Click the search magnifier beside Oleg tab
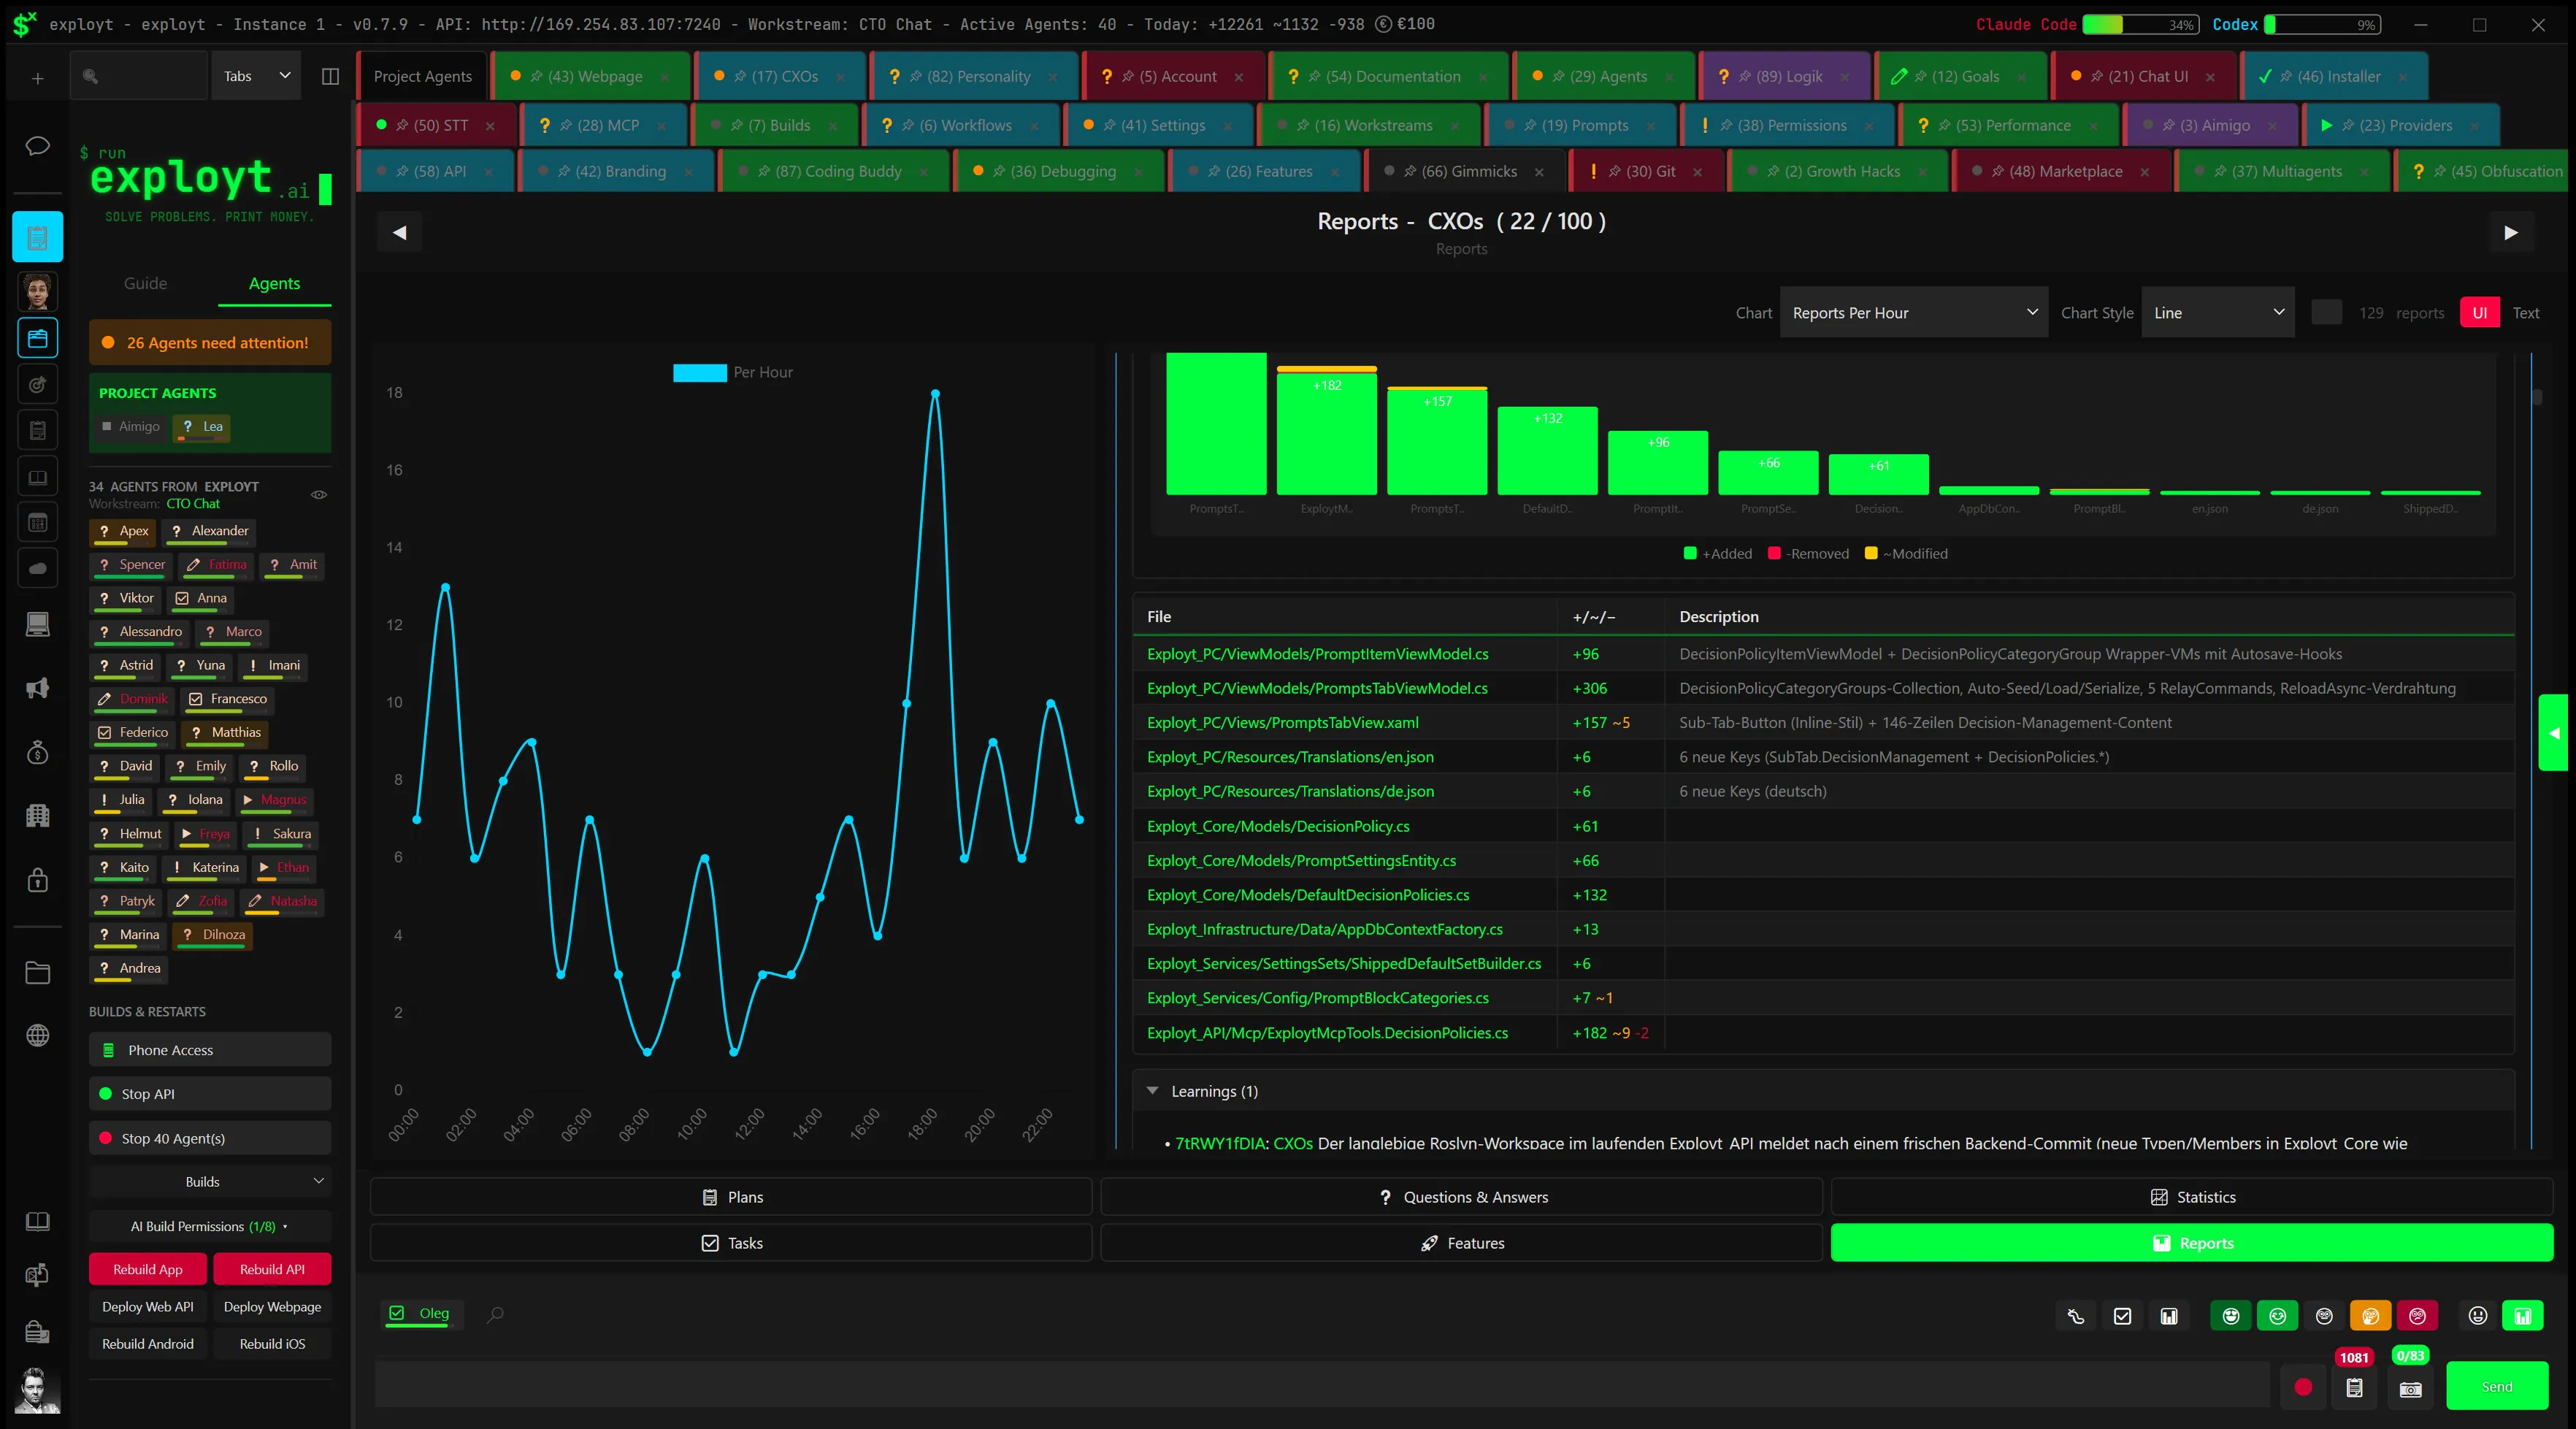This screenshot has height=1429, width=2576. (x=495, y=1314)
